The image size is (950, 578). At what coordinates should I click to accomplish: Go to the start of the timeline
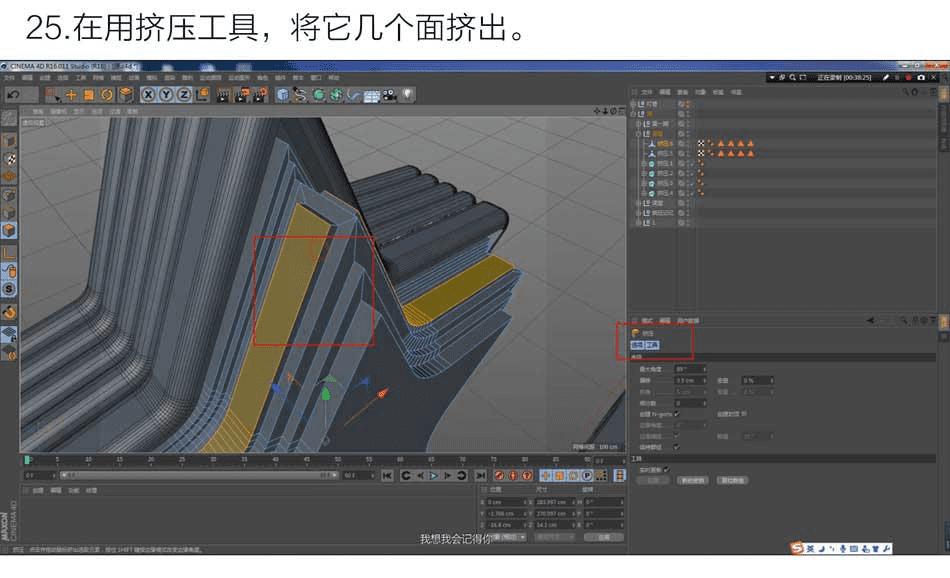[387, 476]
